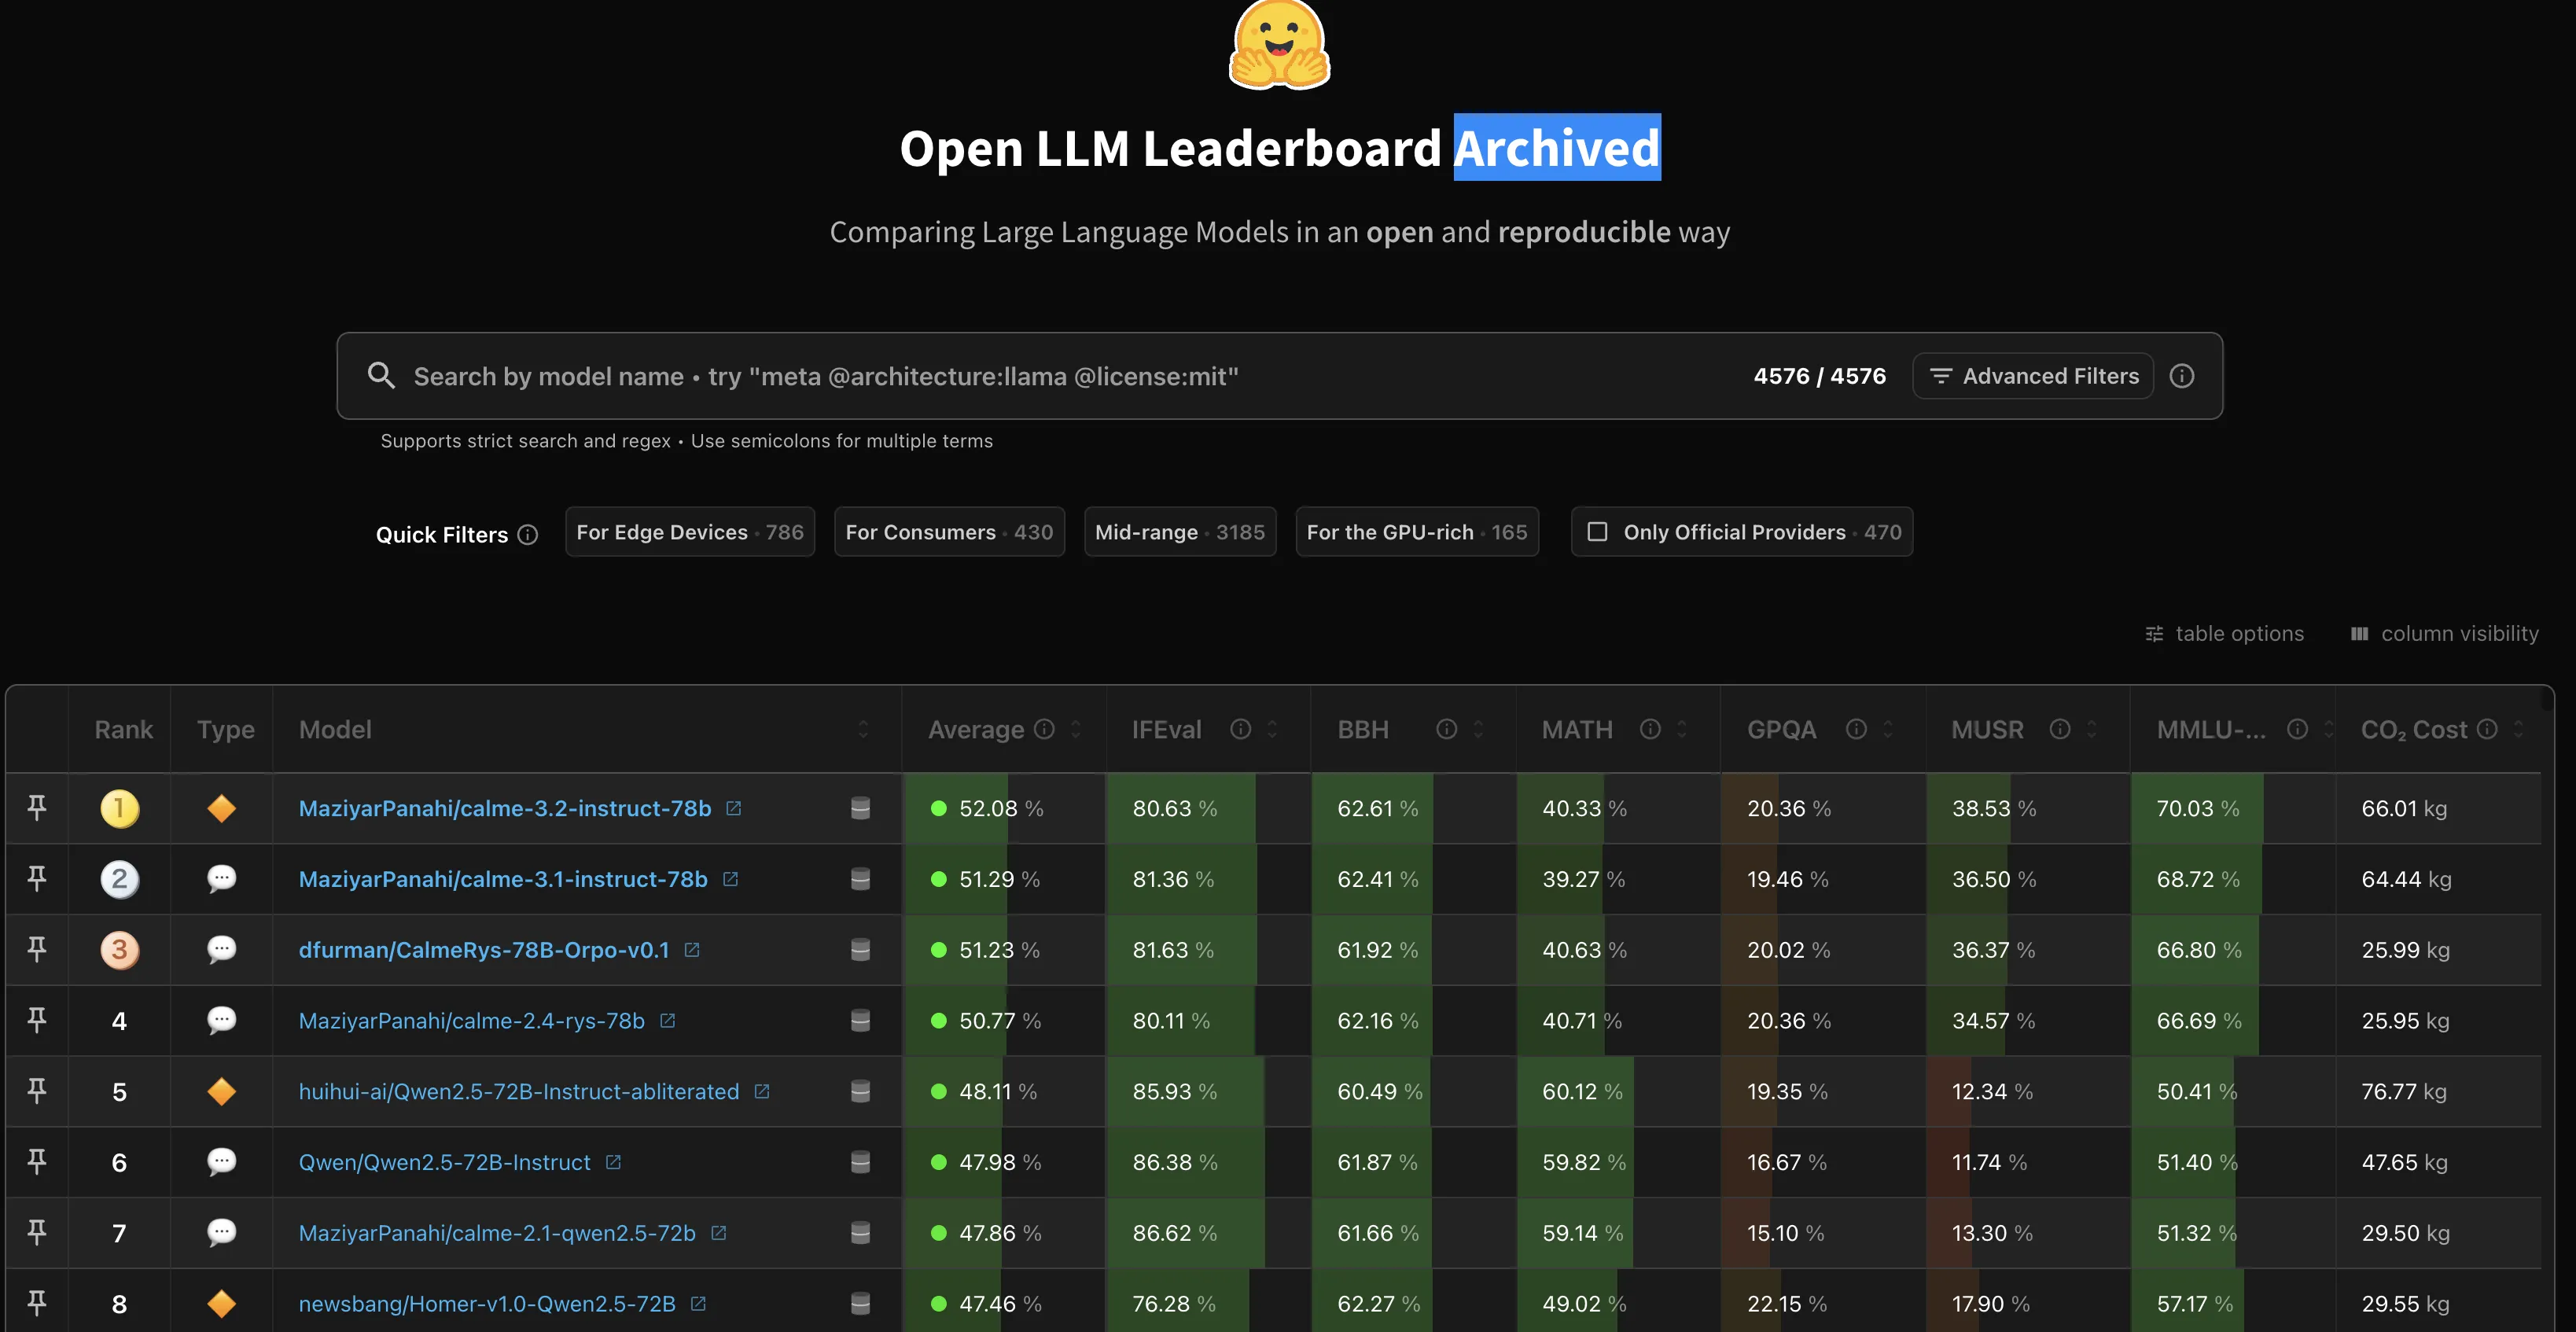Show info for the GPQA column

(x=1856, y=729)
